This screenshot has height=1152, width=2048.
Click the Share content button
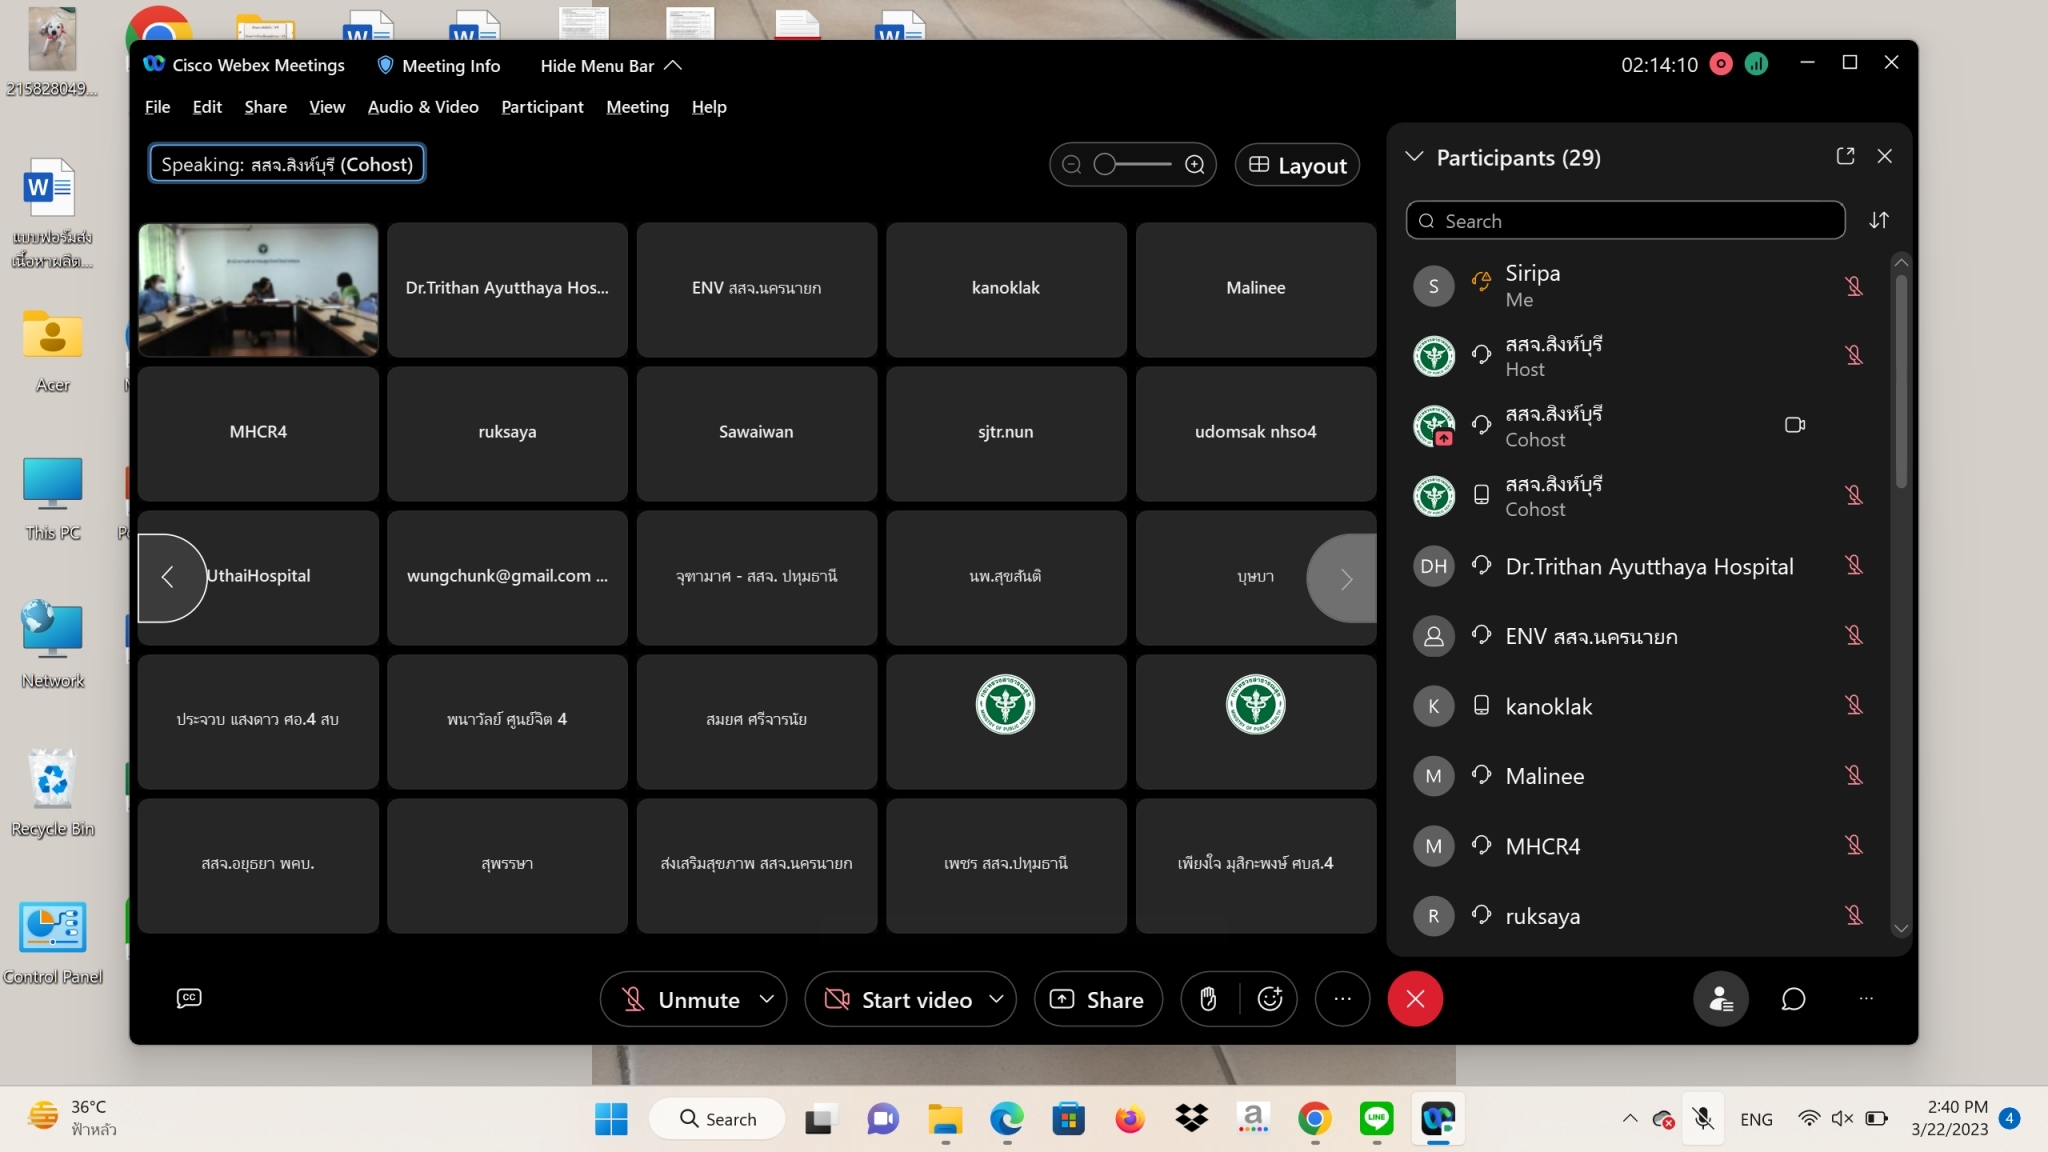pyautogui.click(x=1097, y=999)
